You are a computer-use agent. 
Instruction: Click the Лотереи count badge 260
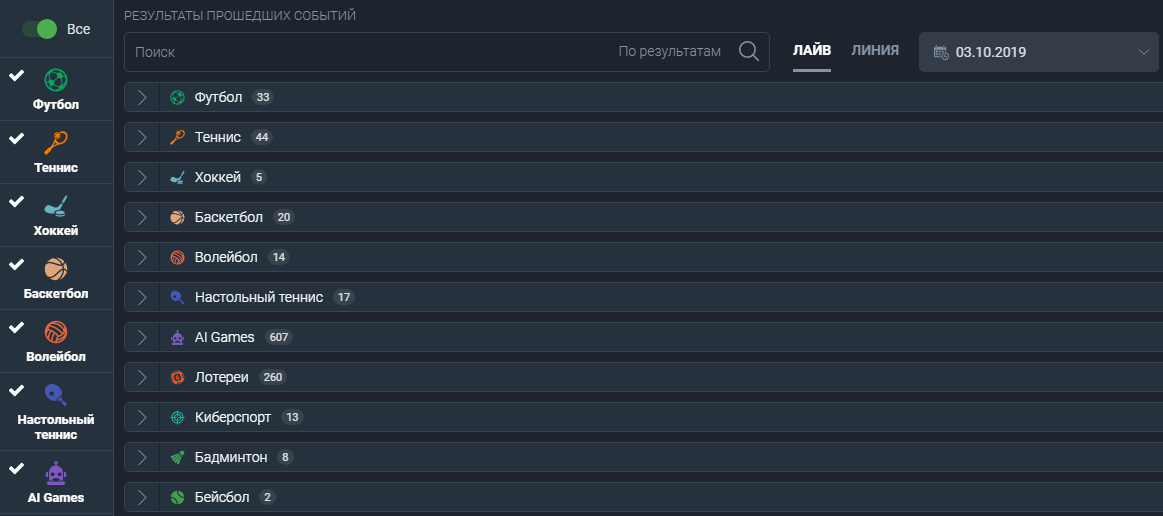pyautogui.click(x=273, y=377)
